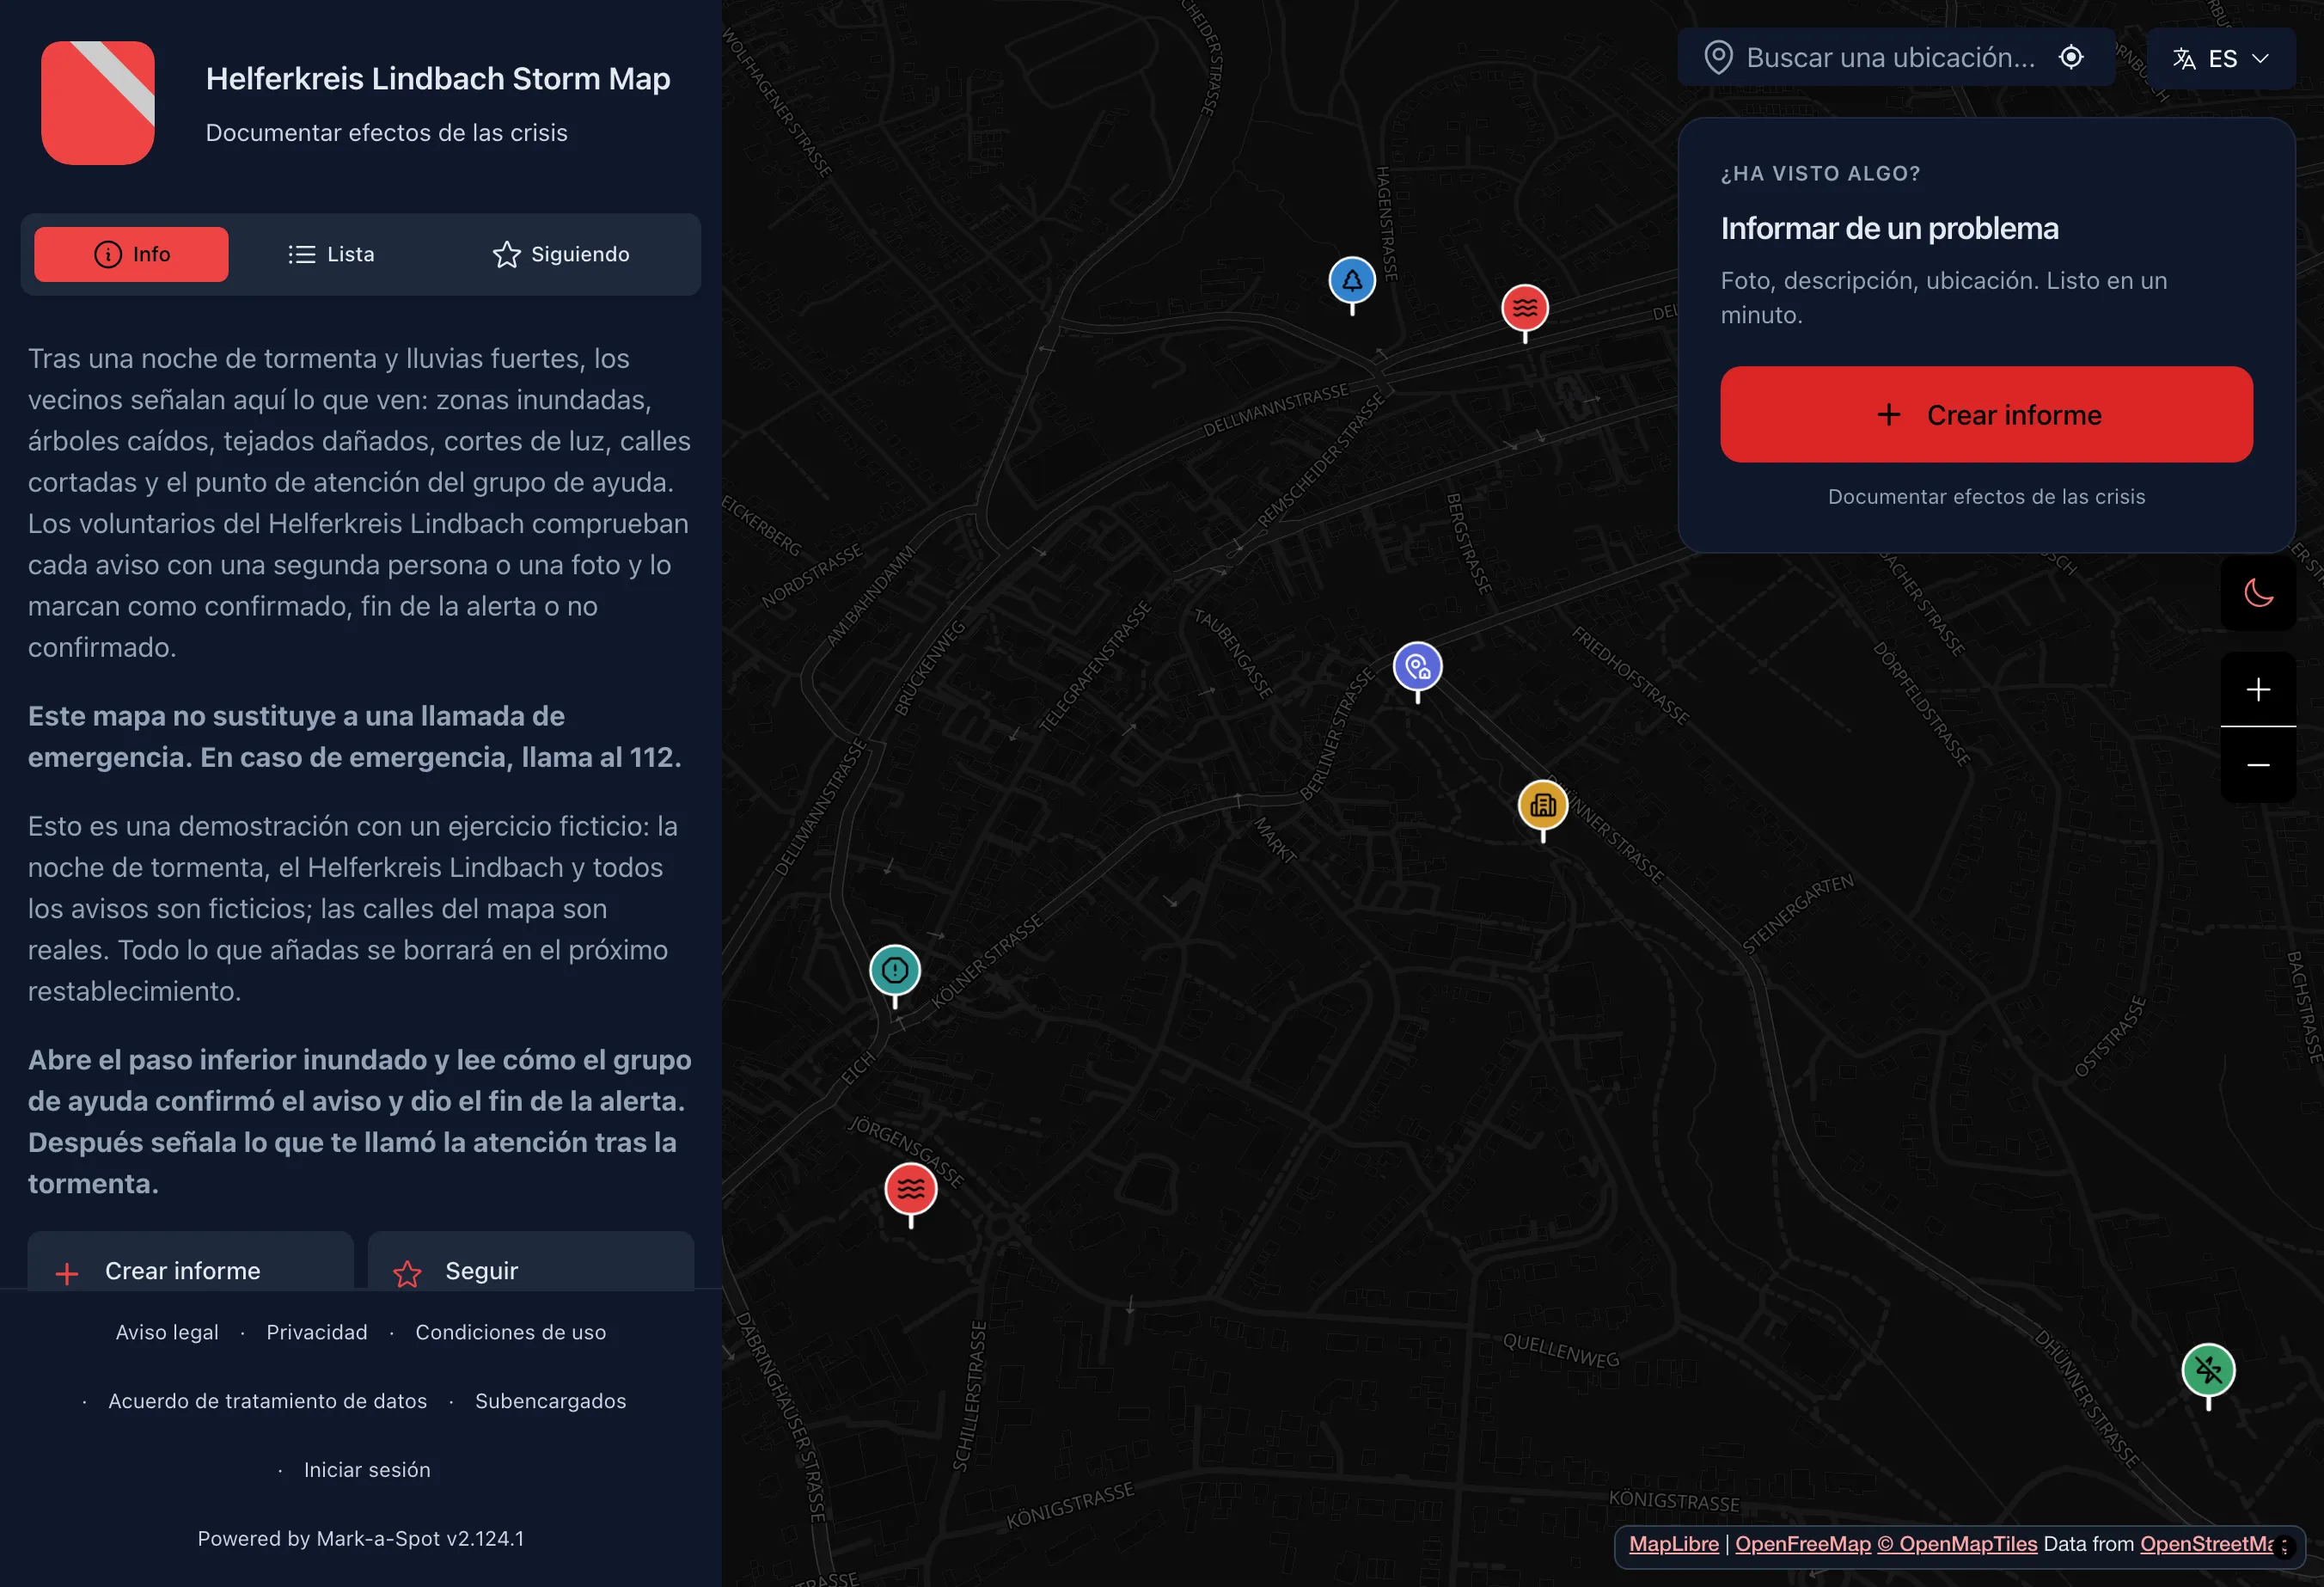Image resolution: width=2324 pixels, height=1587 pixels.
Task: Open the Condiciones de uso link
Action: [x=511, y=1332]
